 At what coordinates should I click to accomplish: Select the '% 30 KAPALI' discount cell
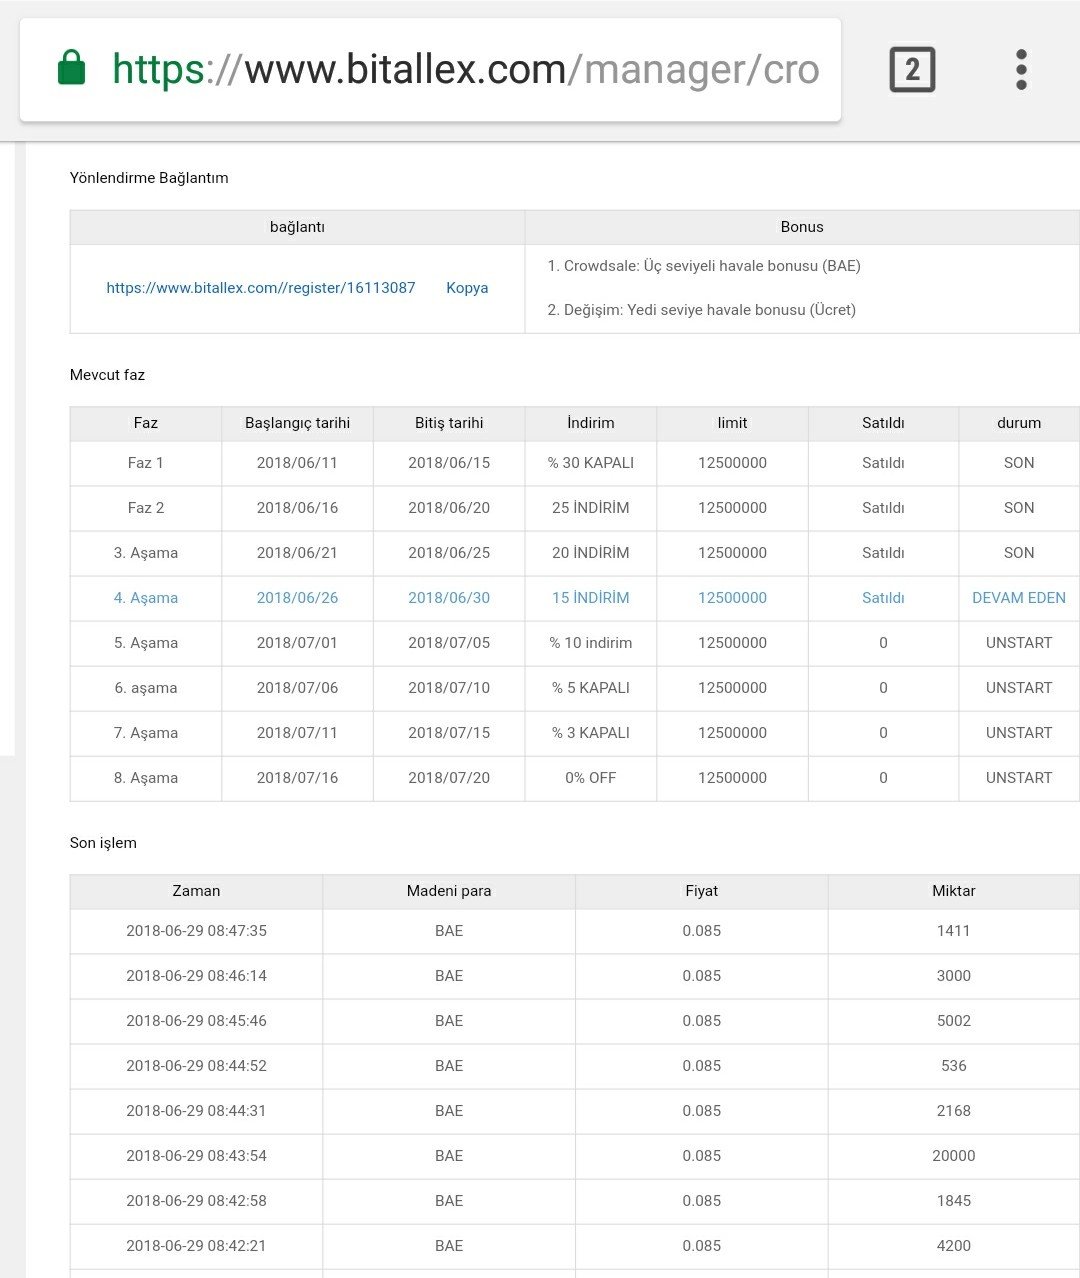point(591,463)
